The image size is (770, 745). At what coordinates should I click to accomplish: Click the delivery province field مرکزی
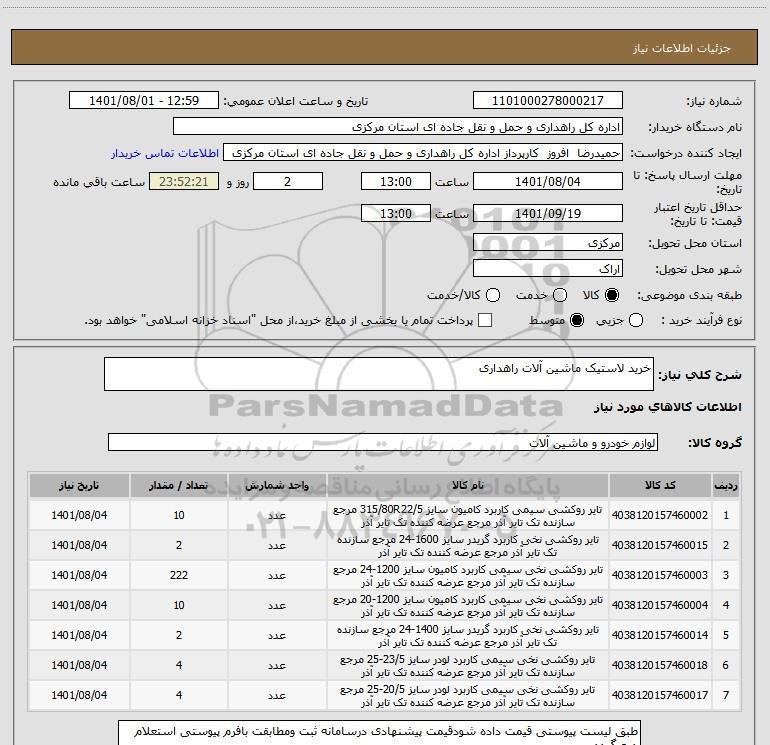coord(548,243)
